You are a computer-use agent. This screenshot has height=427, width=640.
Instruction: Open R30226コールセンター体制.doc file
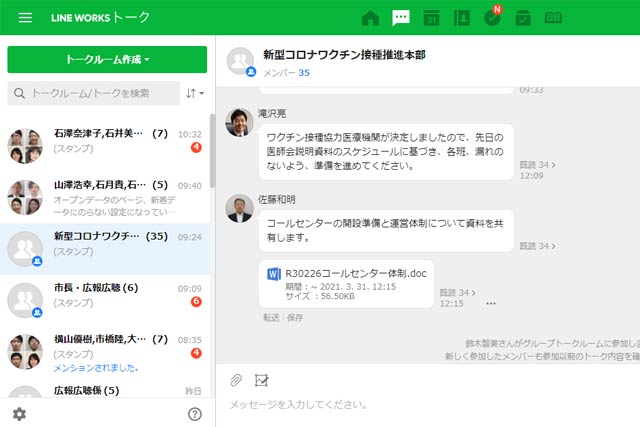(346, 284)
